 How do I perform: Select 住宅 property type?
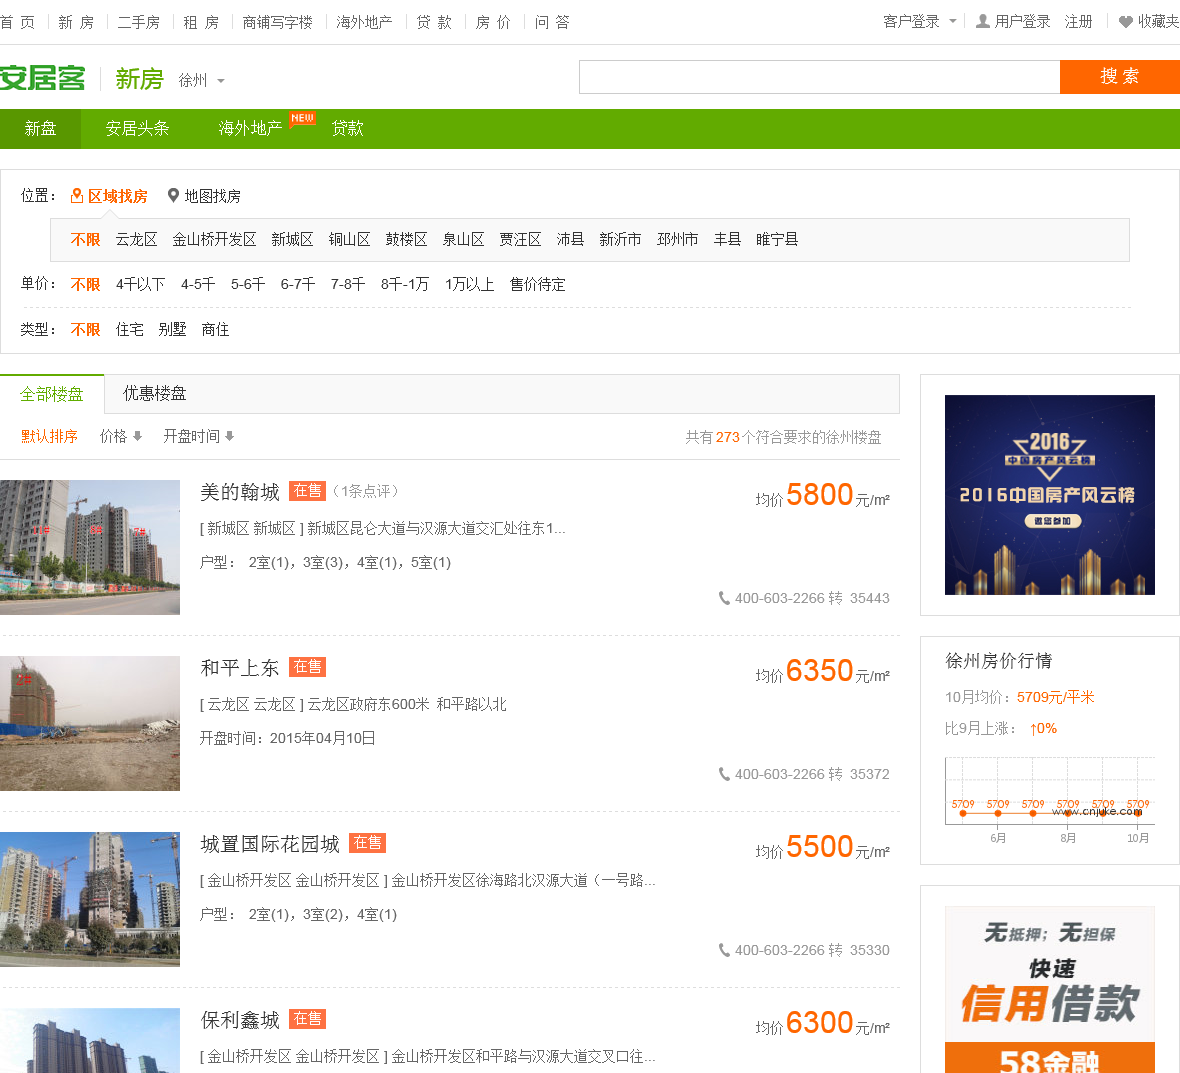[x=129, y=330]
